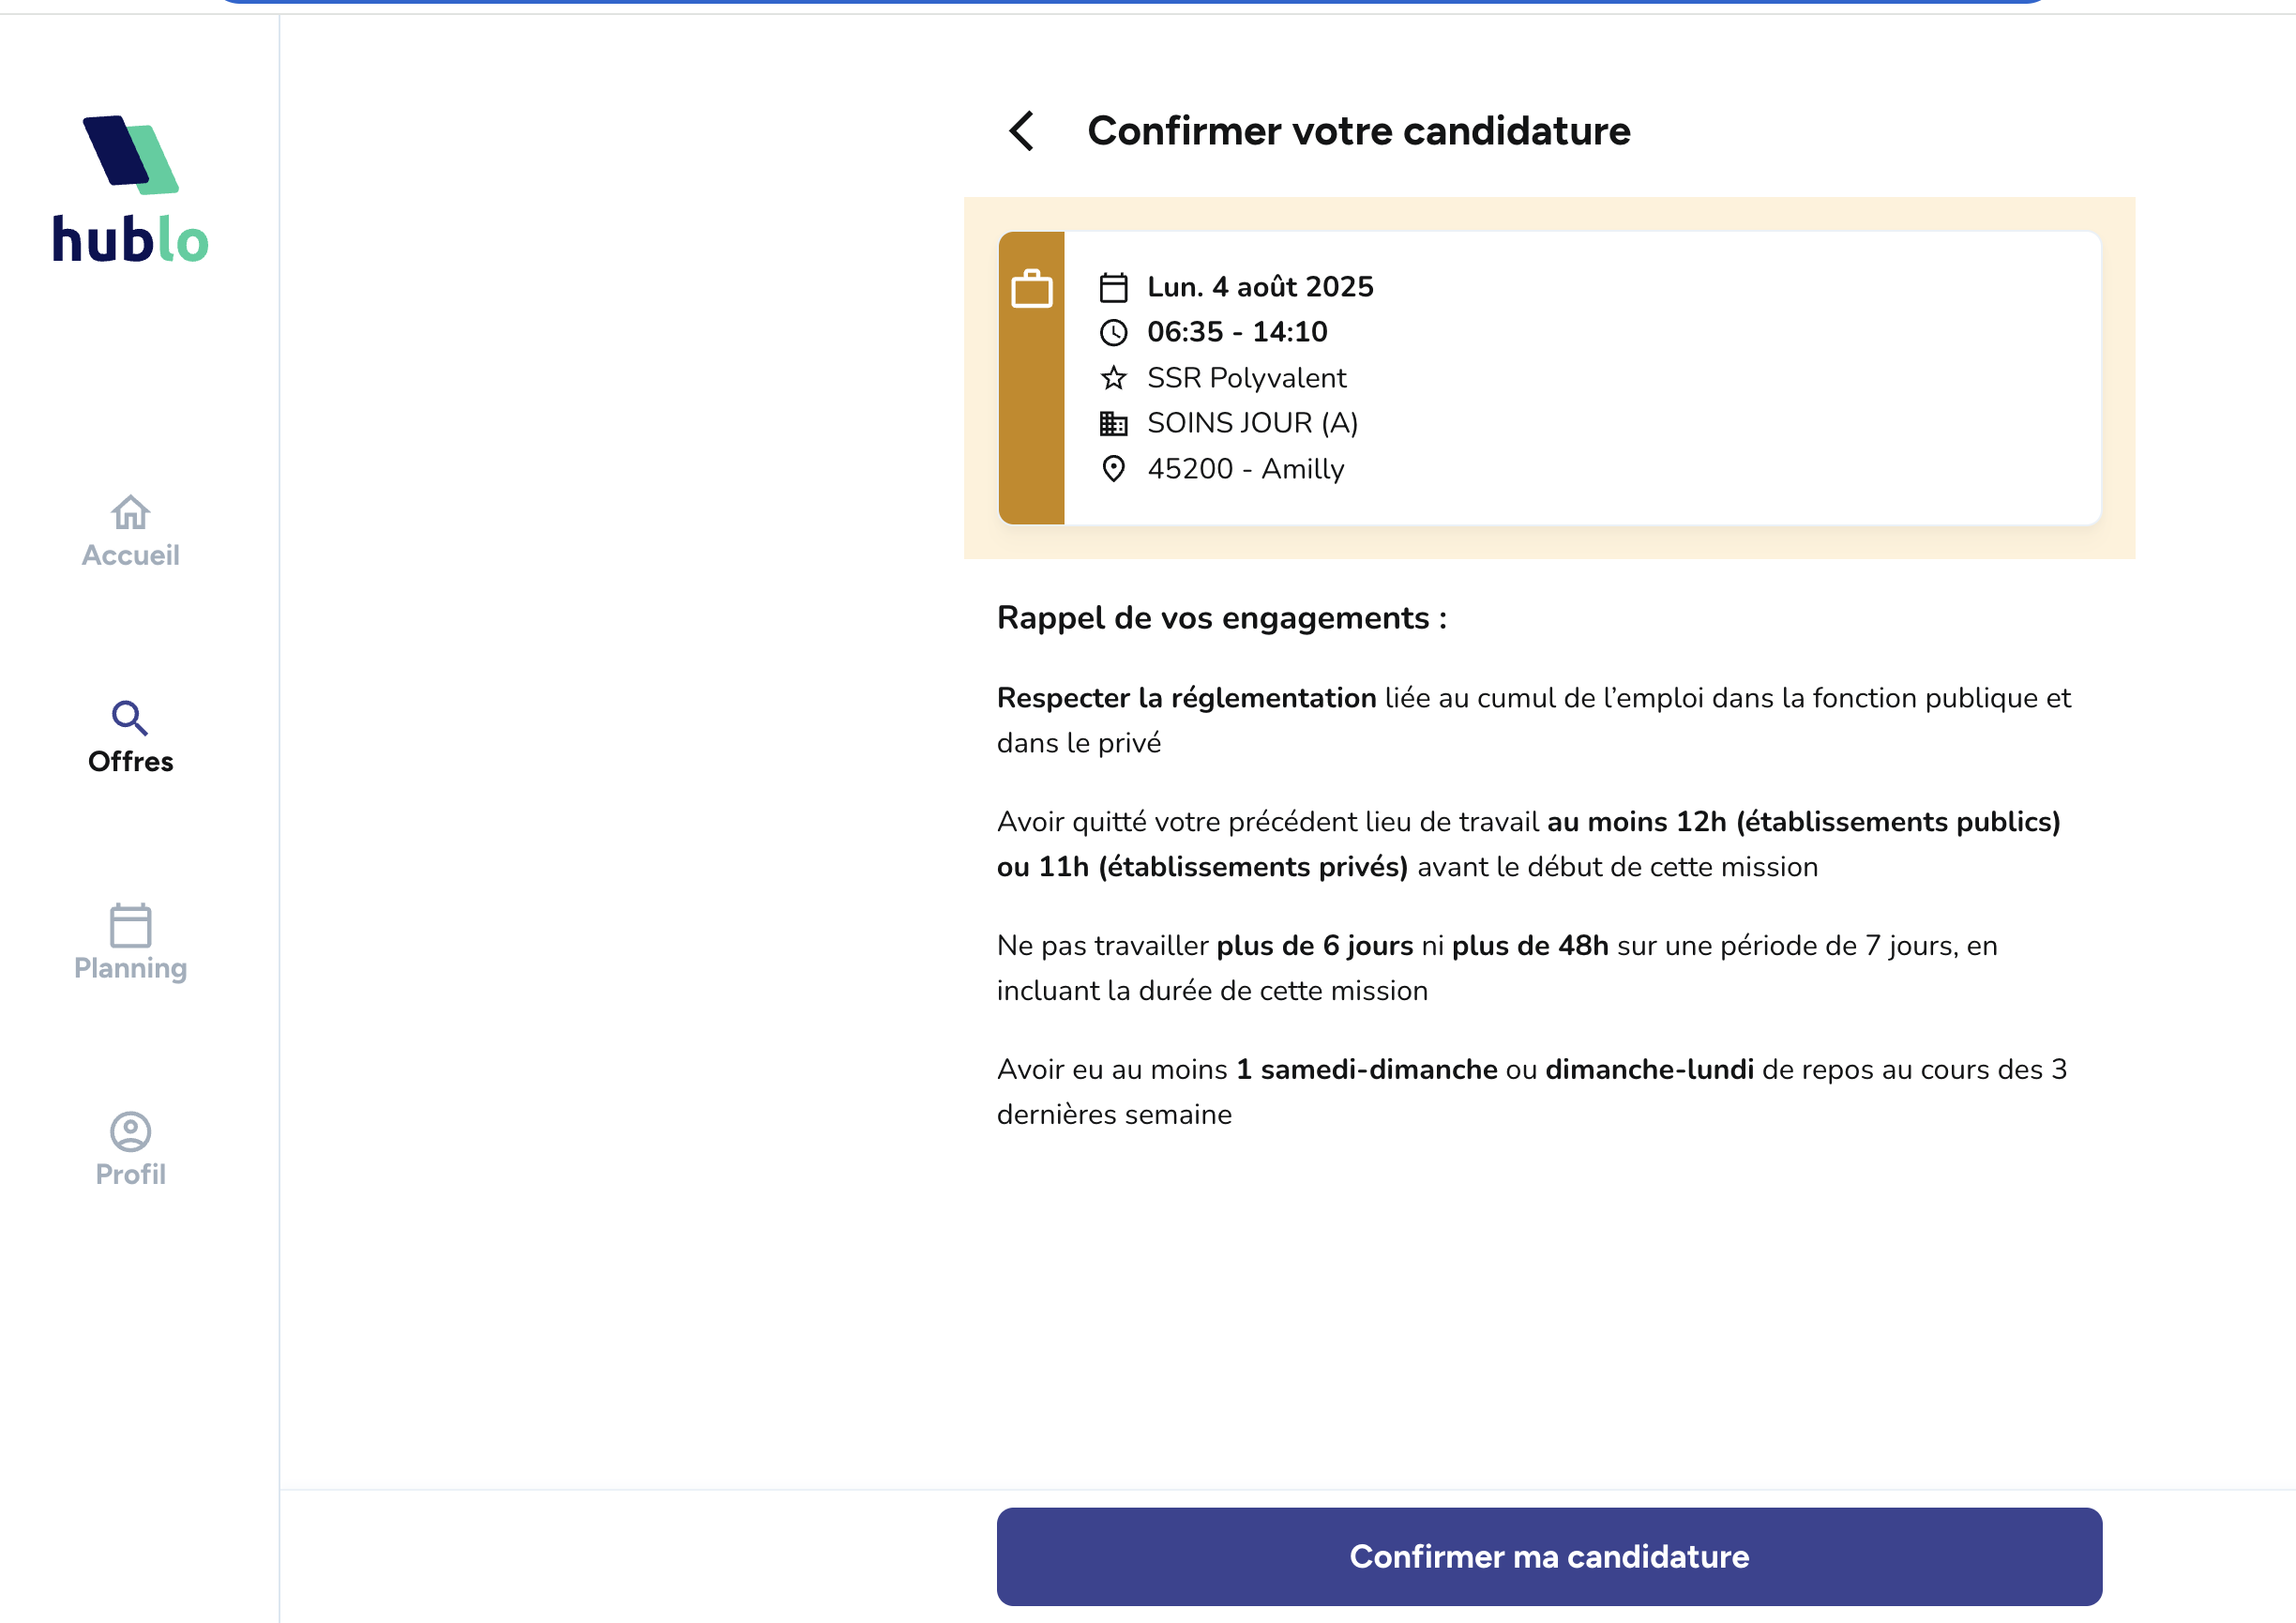This screenshot has height=1623, width=2296.
Task: Click the building icon beside SOINS JOUR (A)
Action: pos(1115,422)
